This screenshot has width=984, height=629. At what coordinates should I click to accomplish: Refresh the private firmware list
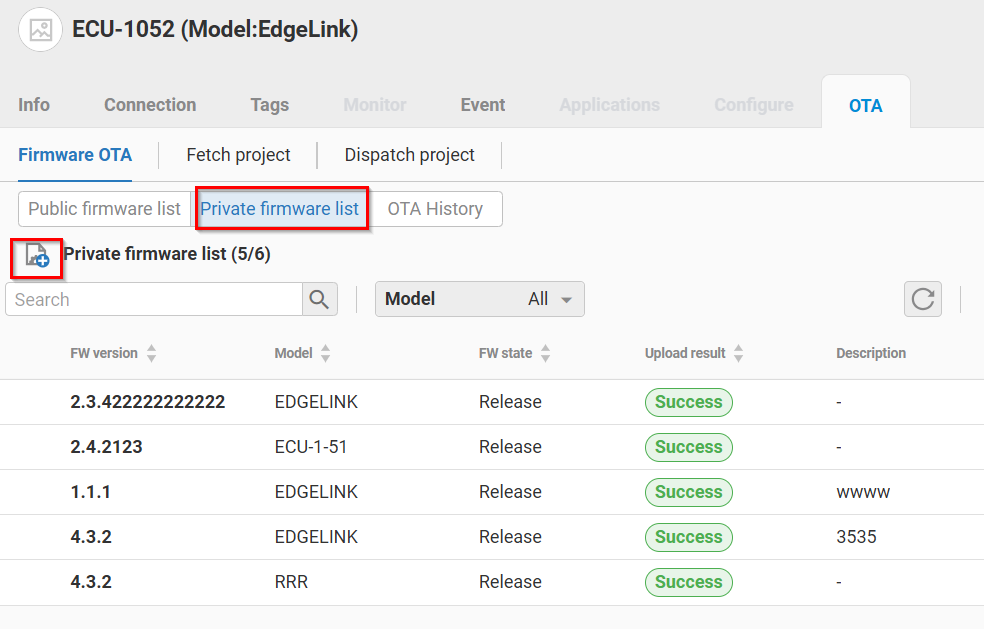coord(922,299)
